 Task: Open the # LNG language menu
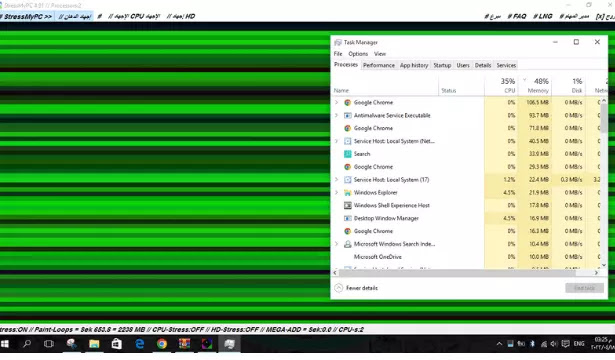click(x=542, y=16)
